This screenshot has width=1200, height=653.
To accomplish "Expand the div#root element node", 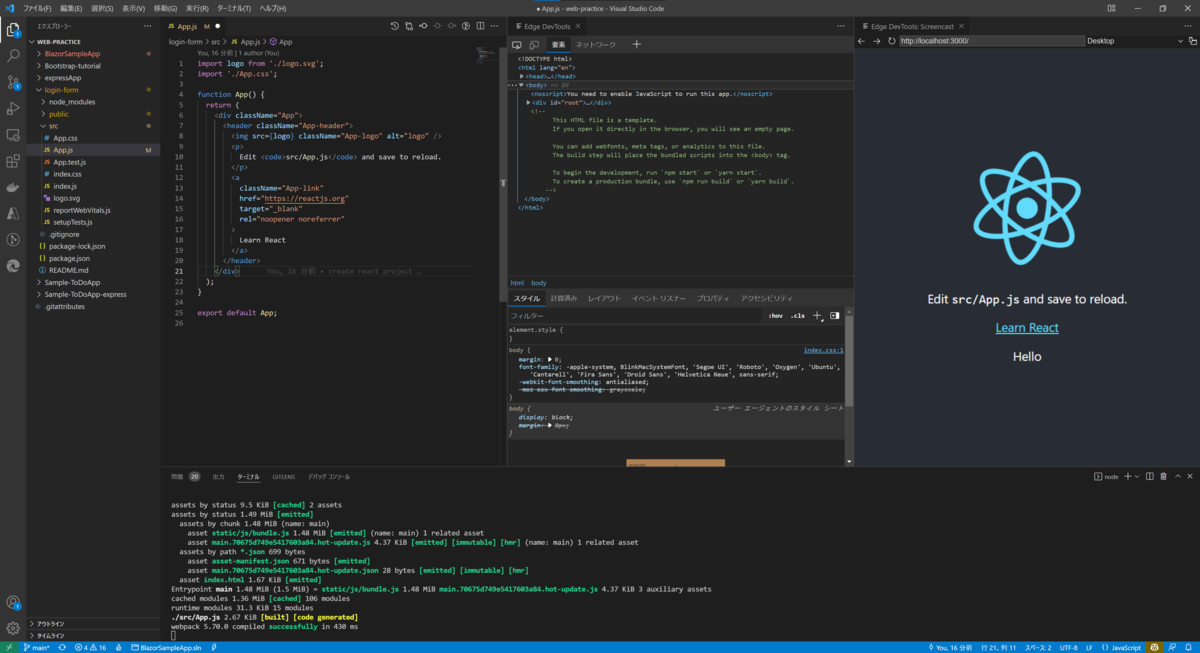I will [529, 103].
